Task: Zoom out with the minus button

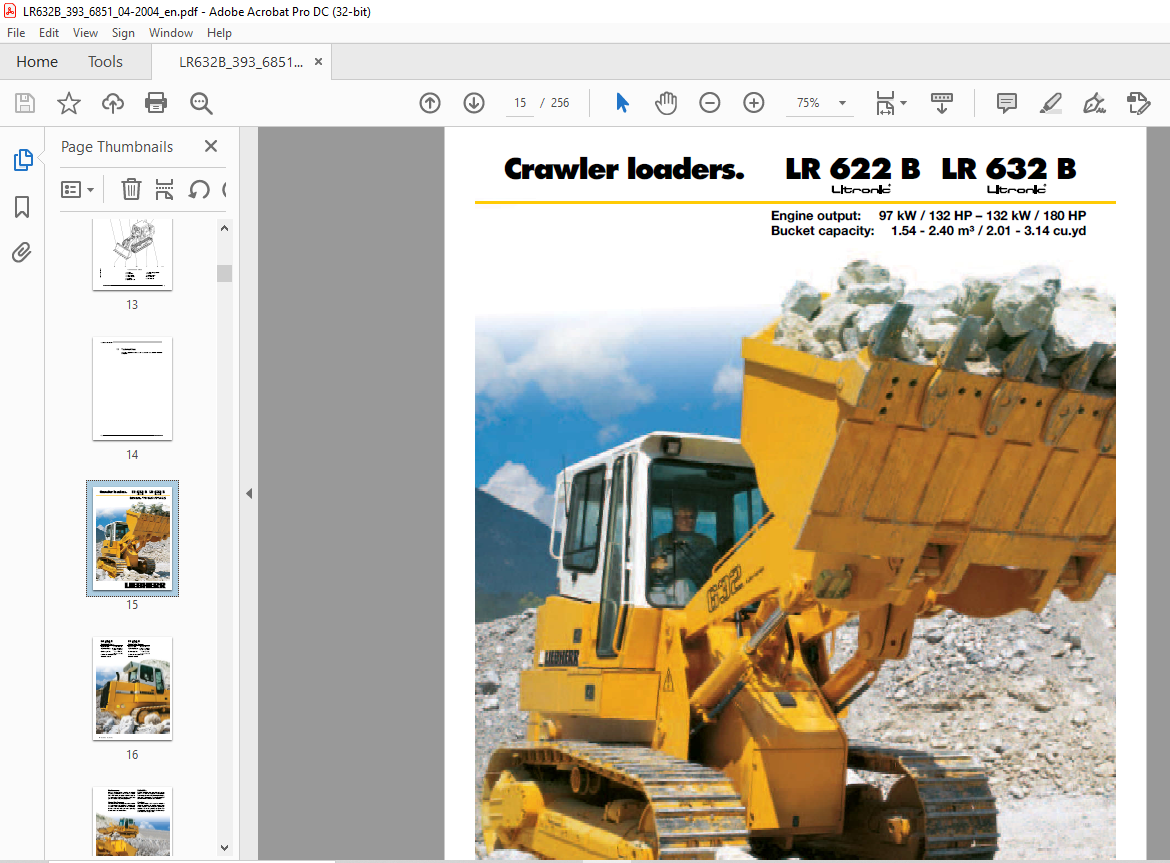Action: coord(710,103)
